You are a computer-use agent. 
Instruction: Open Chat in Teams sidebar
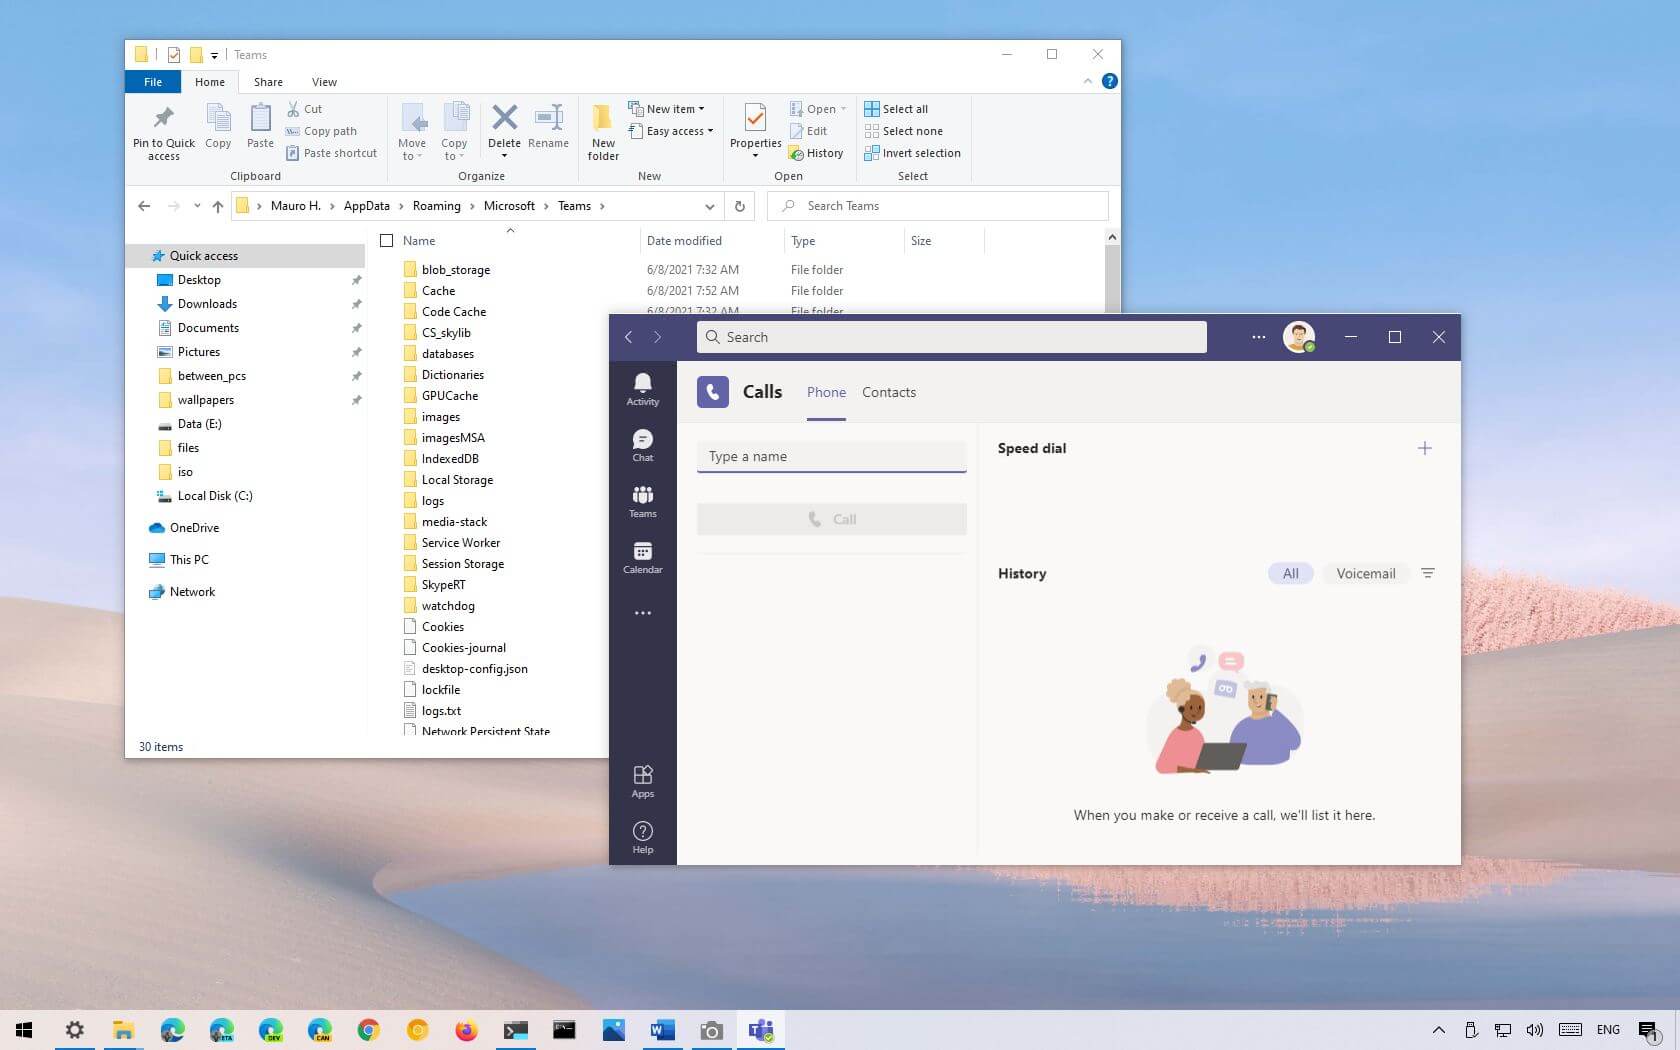coord(642,445)
